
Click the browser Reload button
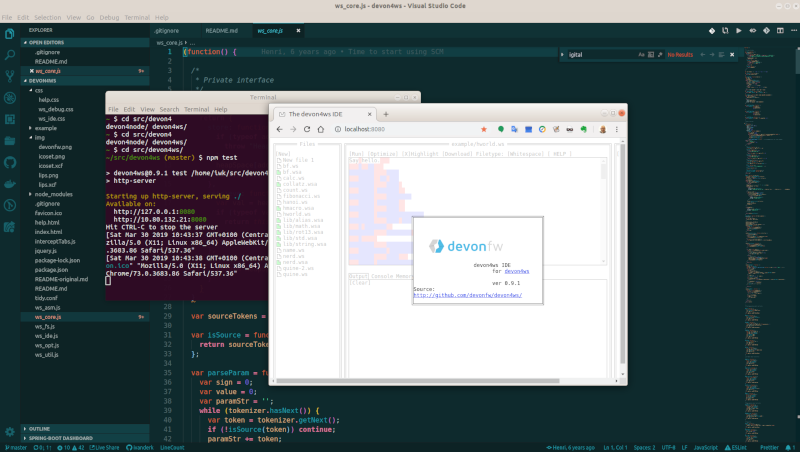click(x=307, y=130)
